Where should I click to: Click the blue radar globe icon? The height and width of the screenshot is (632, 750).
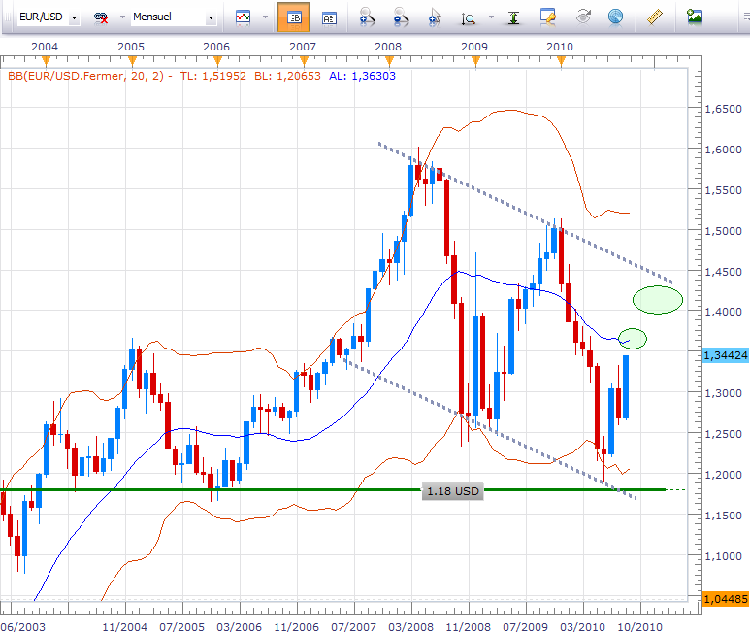click(x=616, y=17)
